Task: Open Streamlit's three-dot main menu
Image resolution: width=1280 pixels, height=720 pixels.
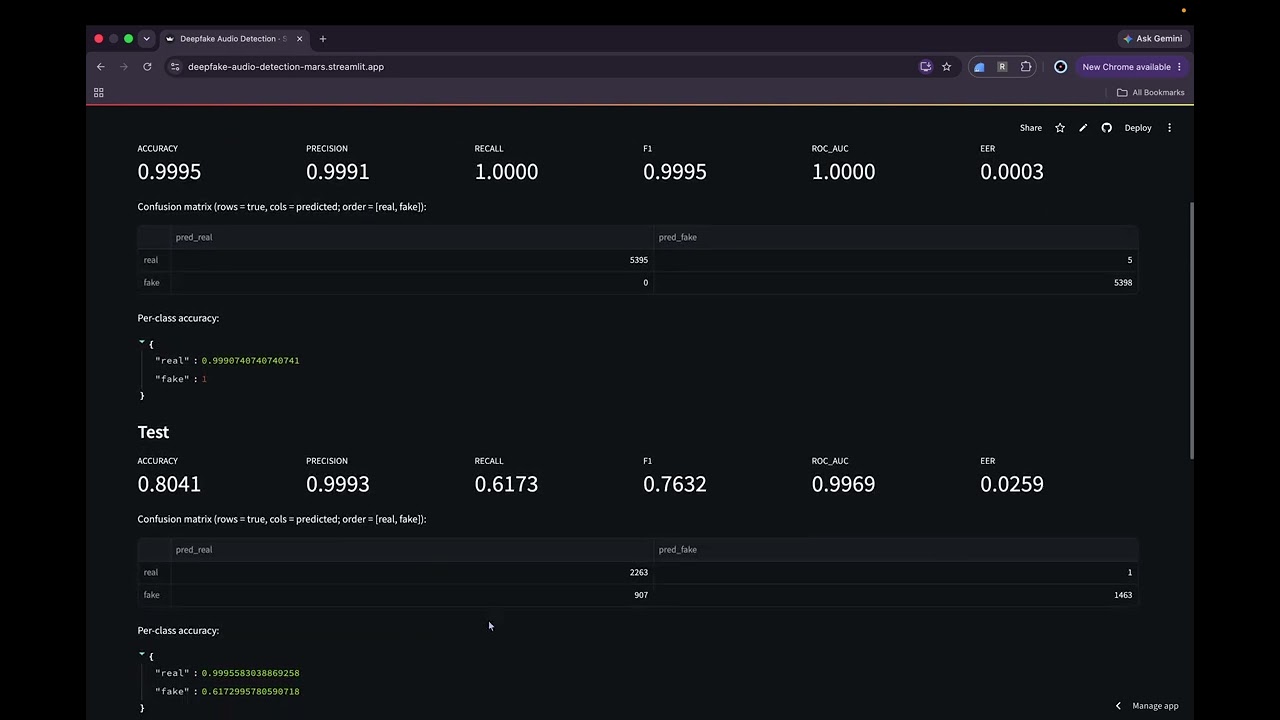Action: [x=1169, y=128]
